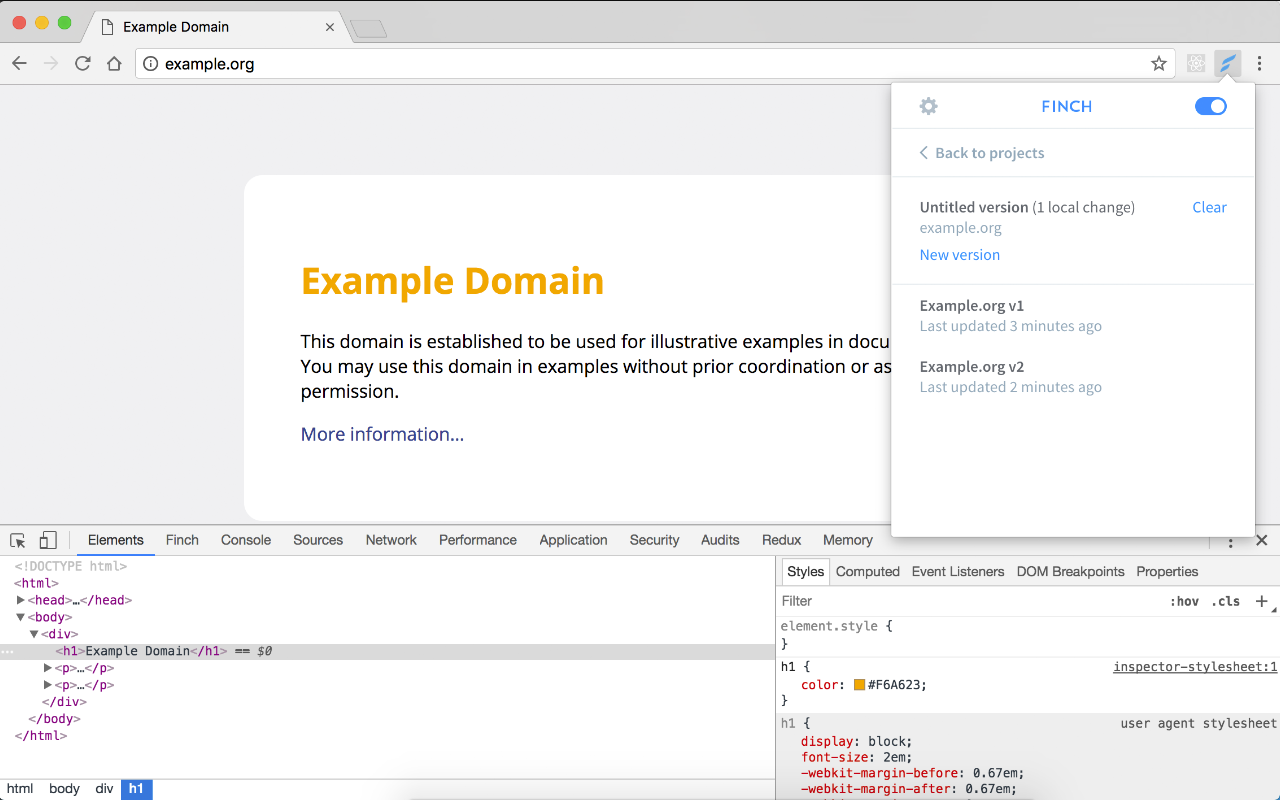Viewport: 1280px width, 800px height.
Task: Open the Computed styles tab
Action: [x=867, y=572]
